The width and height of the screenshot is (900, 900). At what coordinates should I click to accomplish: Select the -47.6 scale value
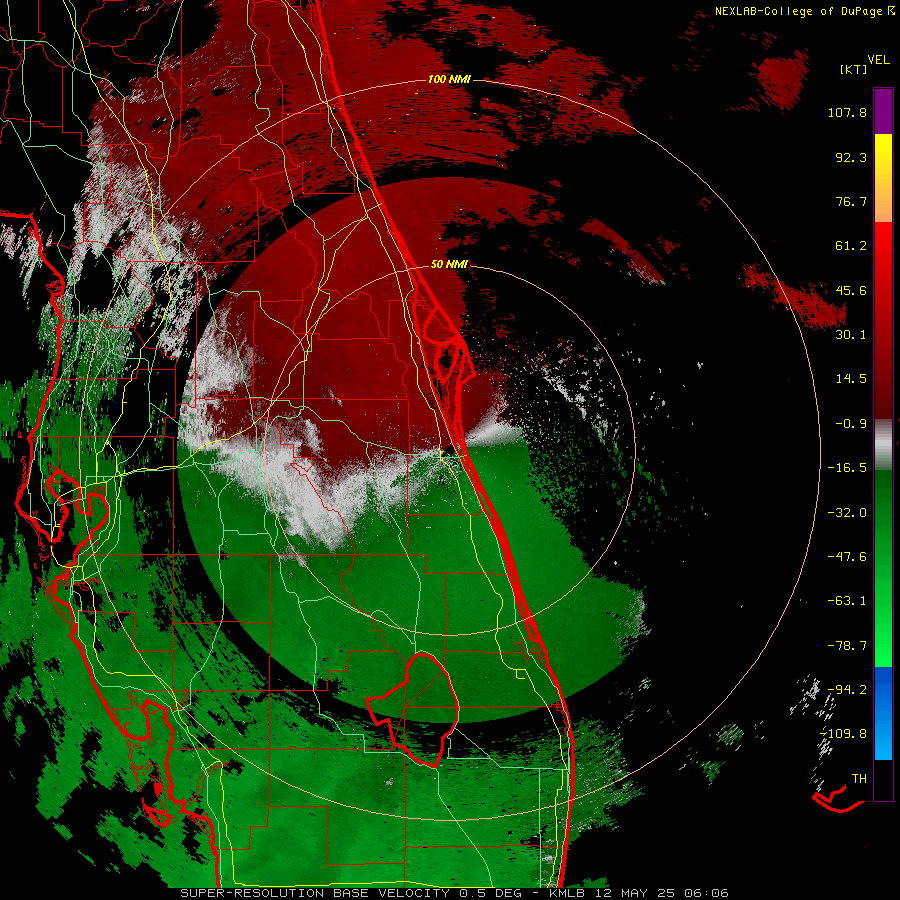coord(847,557)
